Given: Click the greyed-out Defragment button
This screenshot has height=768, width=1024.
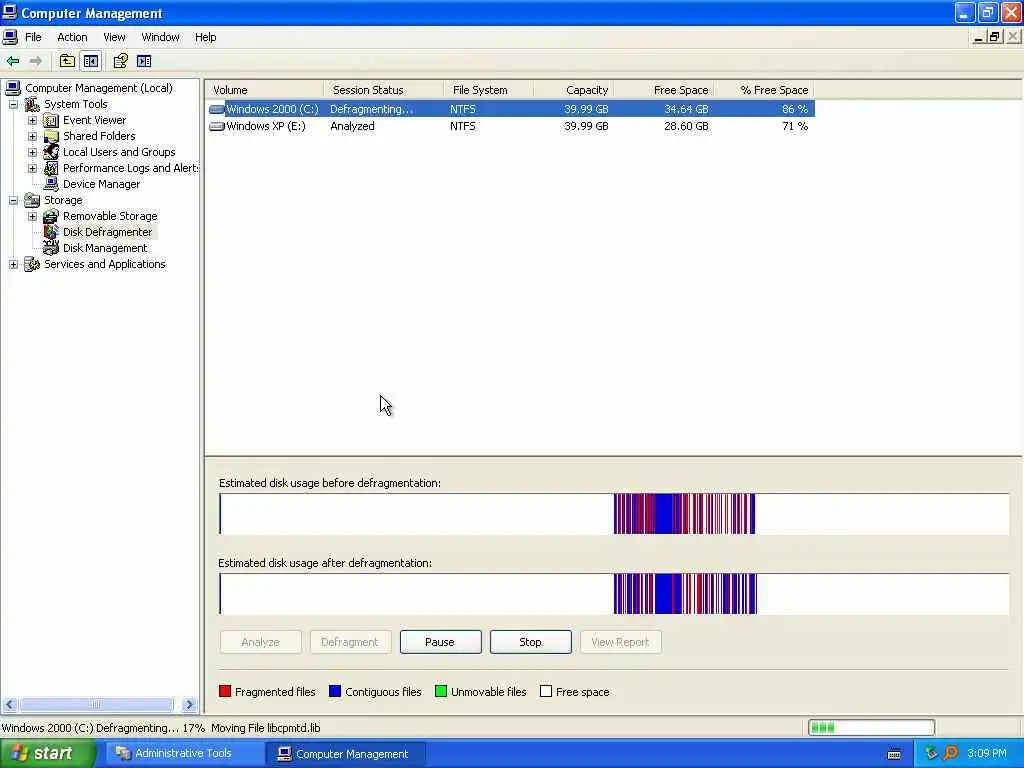Looking at the screenshot, I should pos(350,642).
